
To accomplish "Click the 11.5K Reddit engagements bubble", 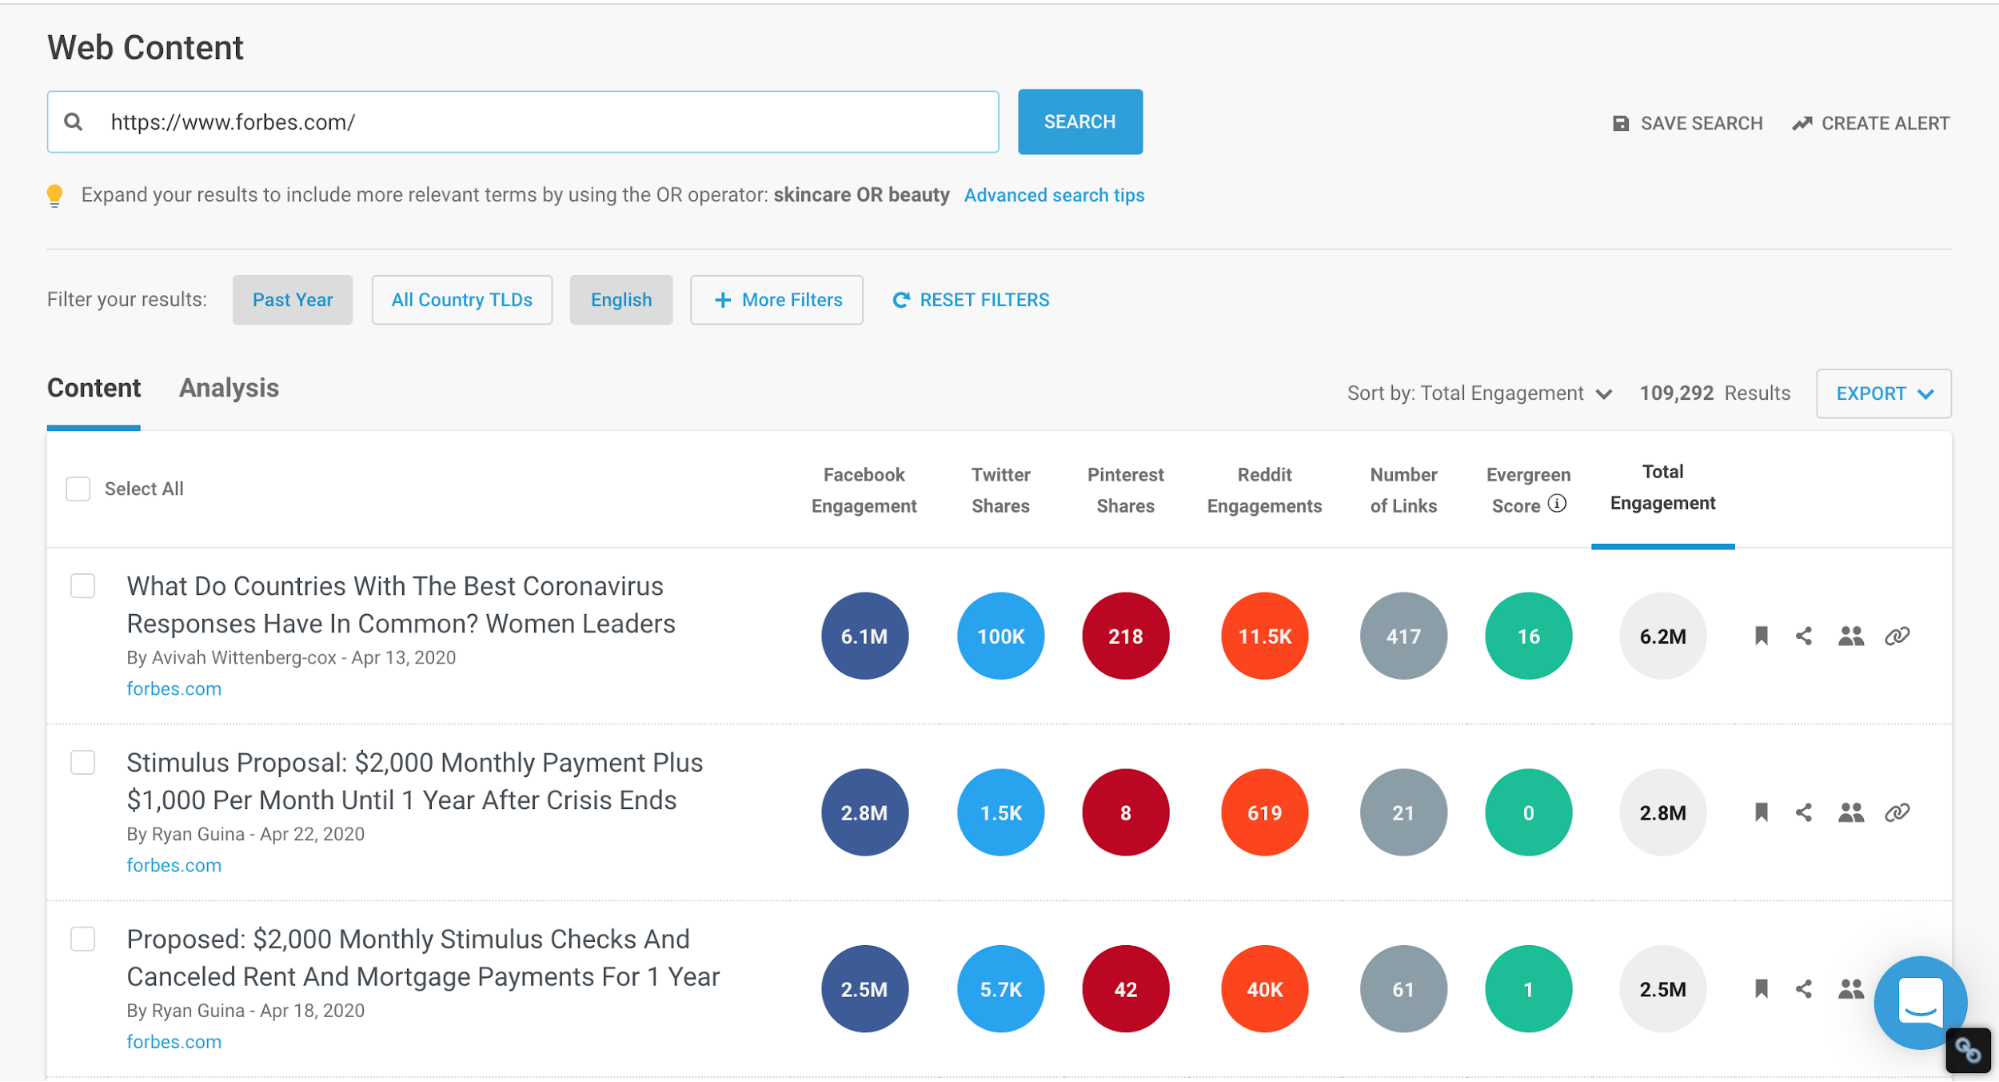I will click(x=1264, y=636).
